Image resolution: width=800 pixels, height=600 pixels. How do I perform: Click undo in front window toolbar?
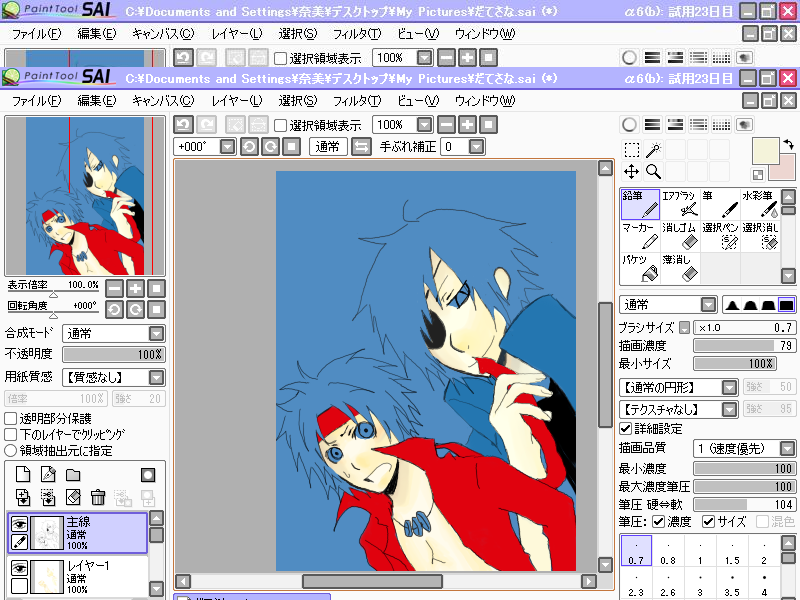(x=184, y=124)
